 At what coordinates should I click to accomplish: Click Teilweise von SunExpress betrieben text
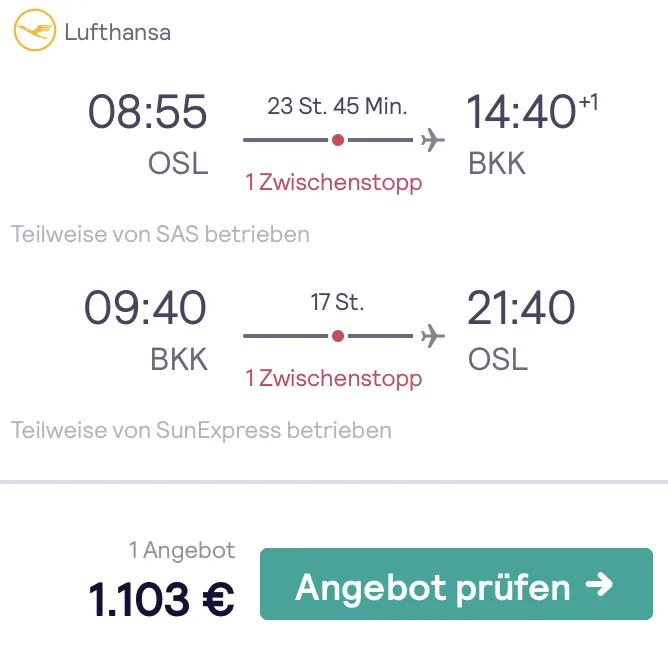coord(202,431)
